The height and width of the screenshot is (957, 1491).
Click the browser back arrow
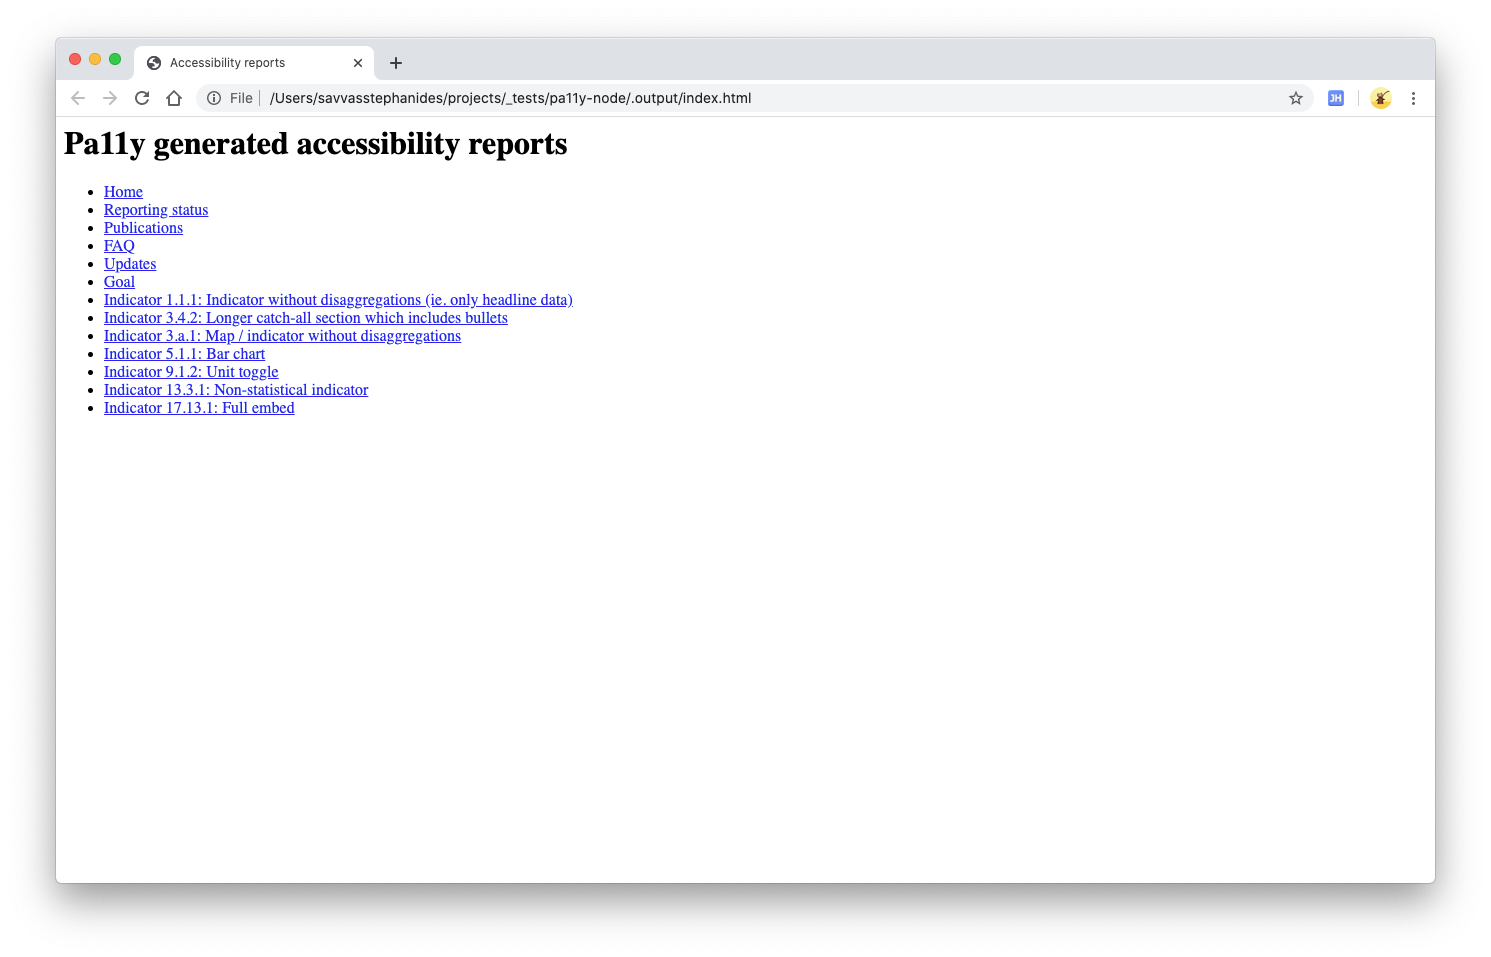coord(78,98)
